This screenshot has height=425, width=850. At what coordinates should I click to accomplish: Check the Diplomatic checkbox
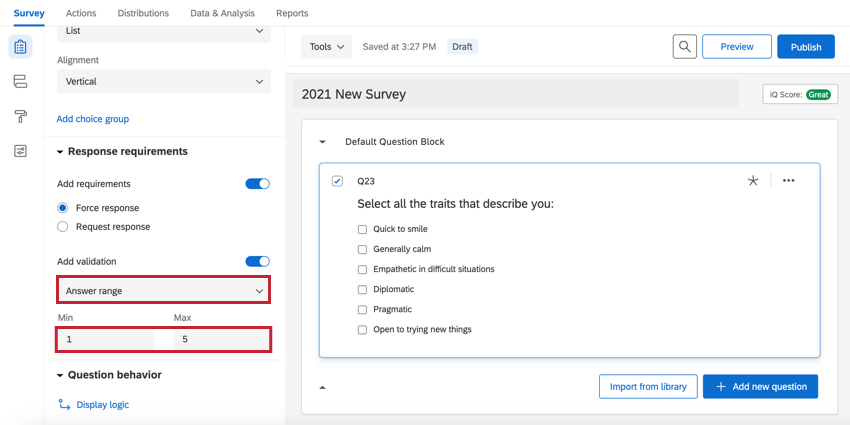click(x=363, y=289)
